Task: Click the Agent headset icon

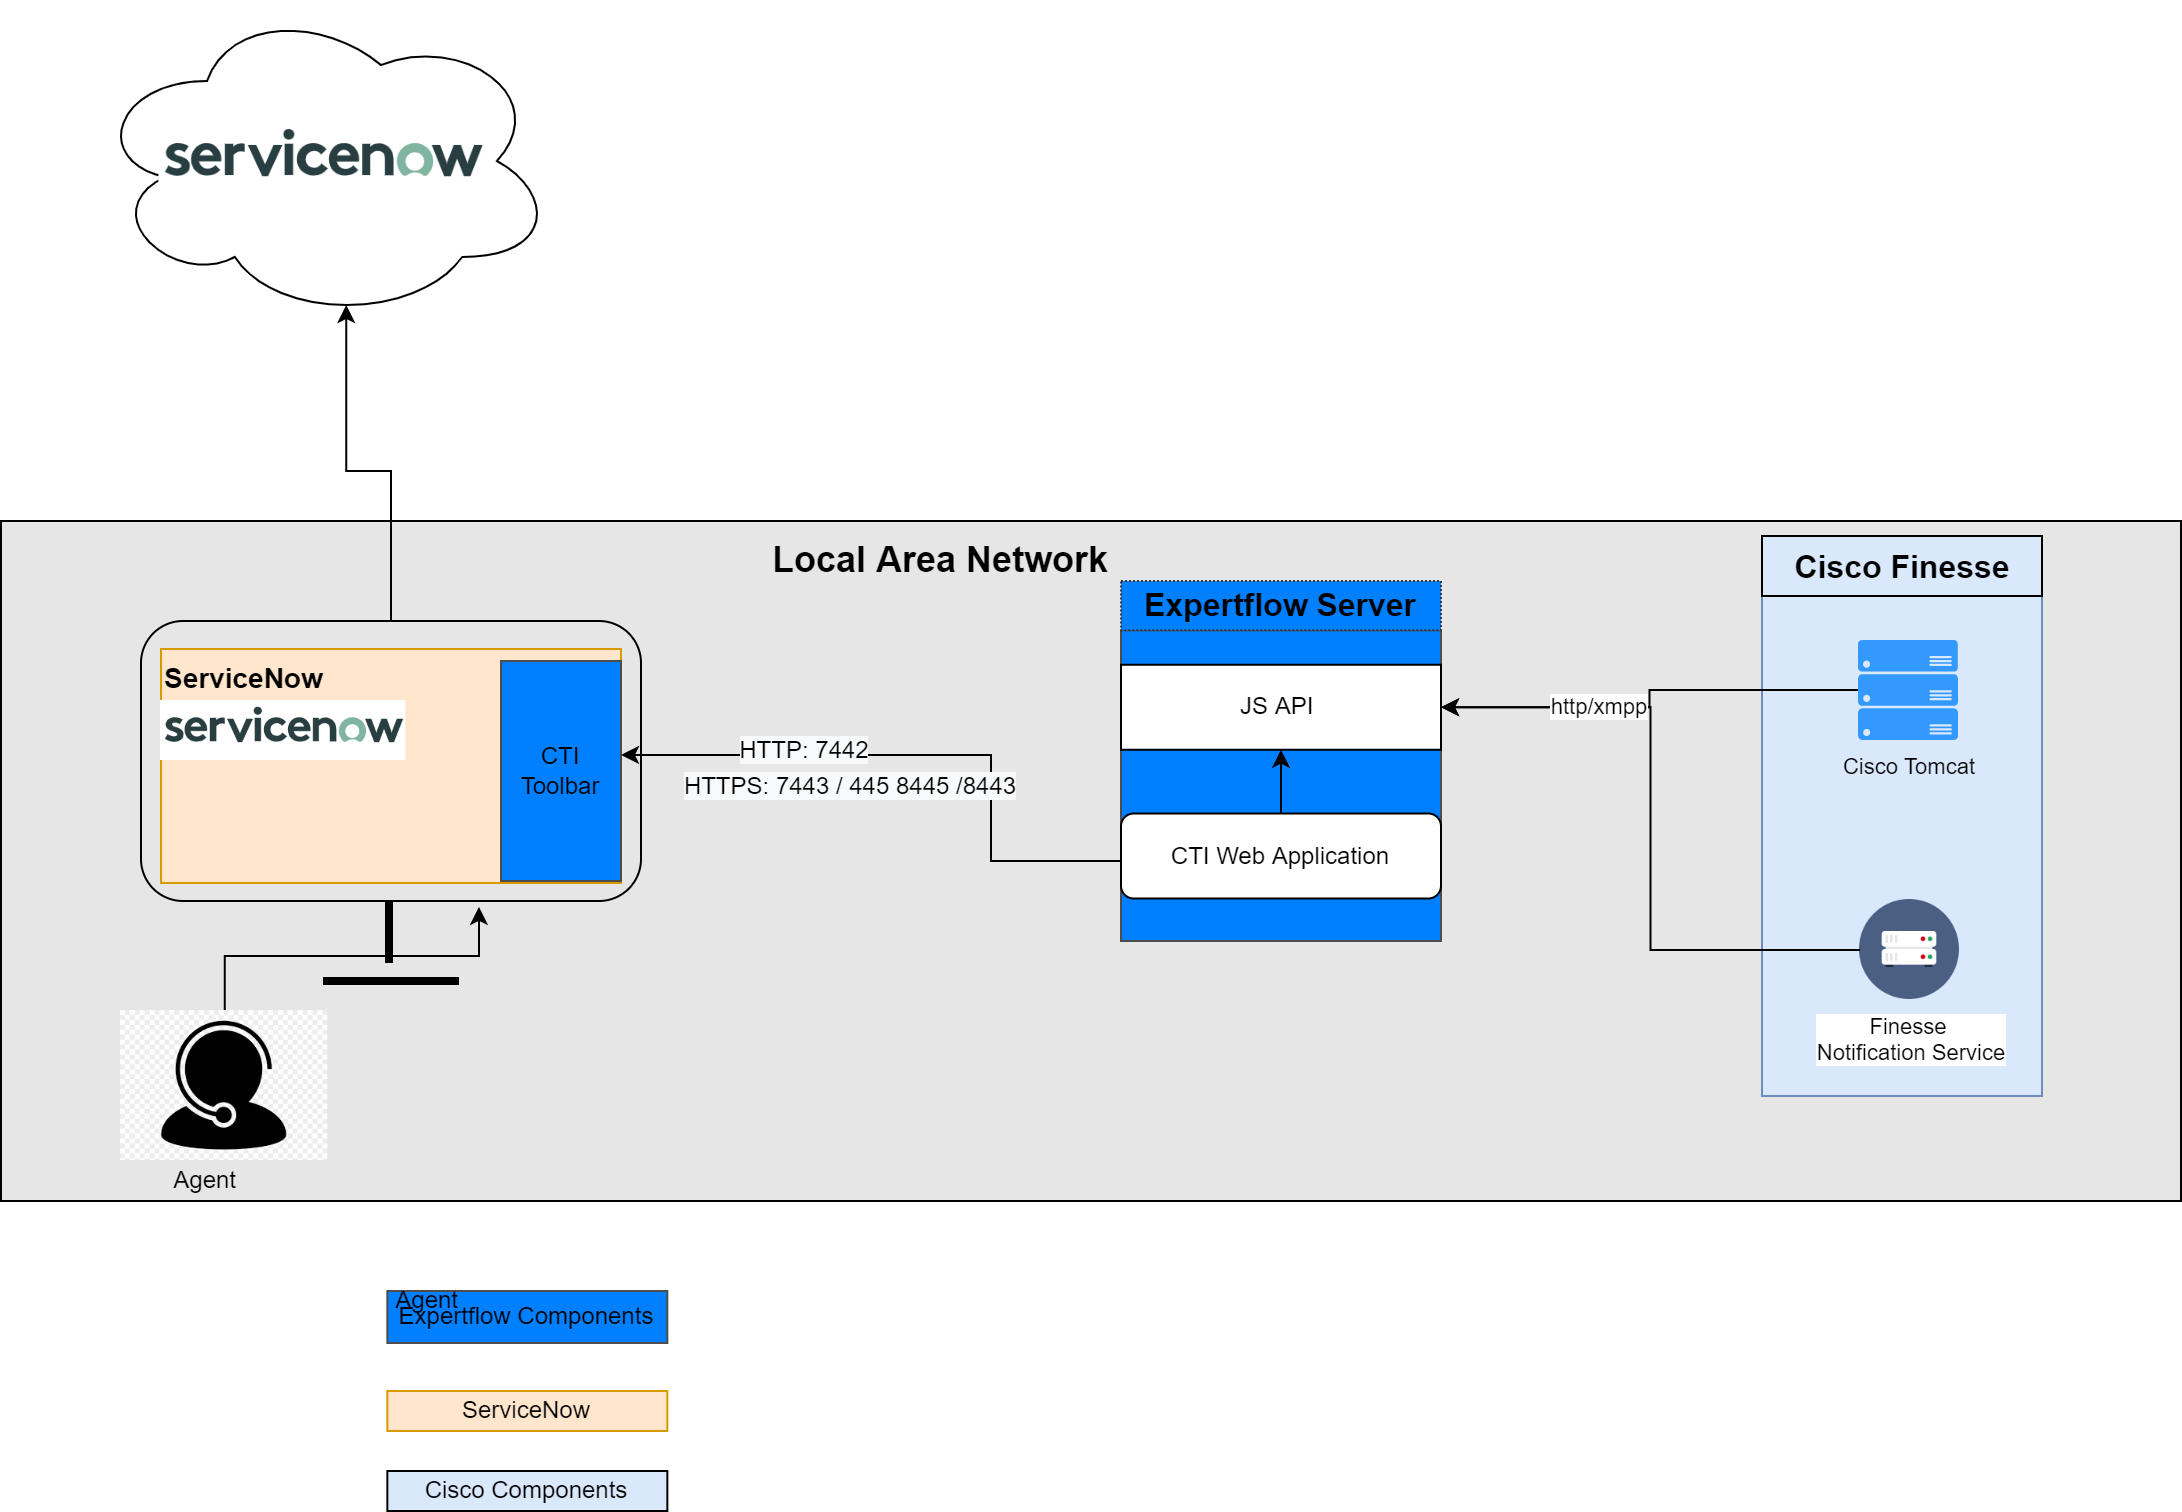Action: click(x=222, y=1083)
